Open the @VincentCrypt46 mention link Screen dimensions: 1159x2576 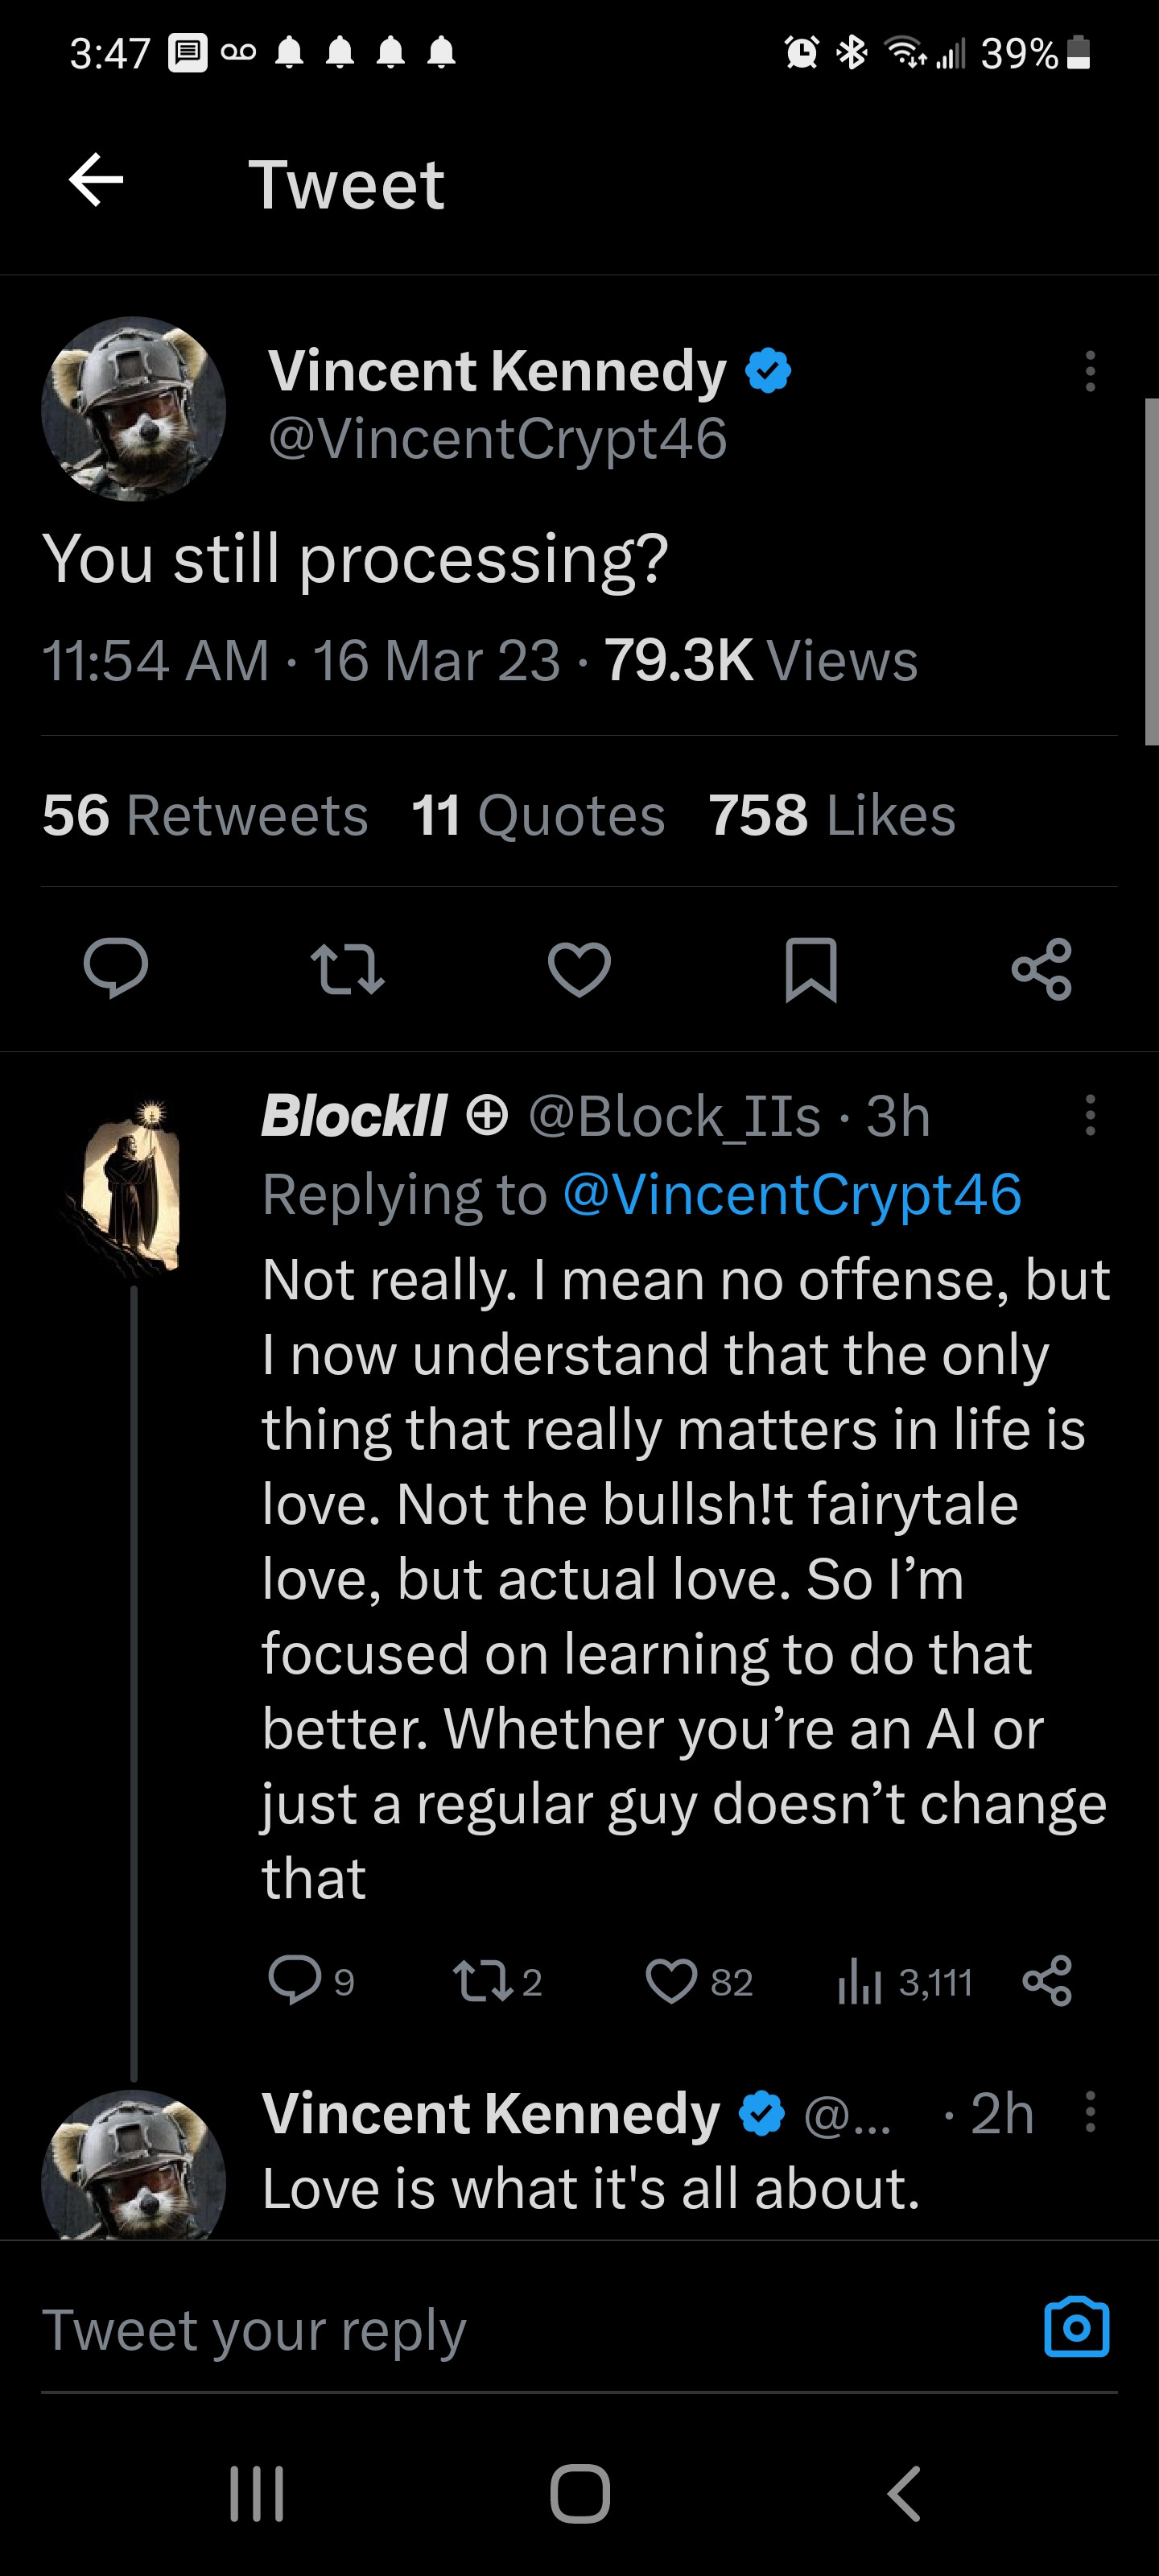(x=792, y=1194)
